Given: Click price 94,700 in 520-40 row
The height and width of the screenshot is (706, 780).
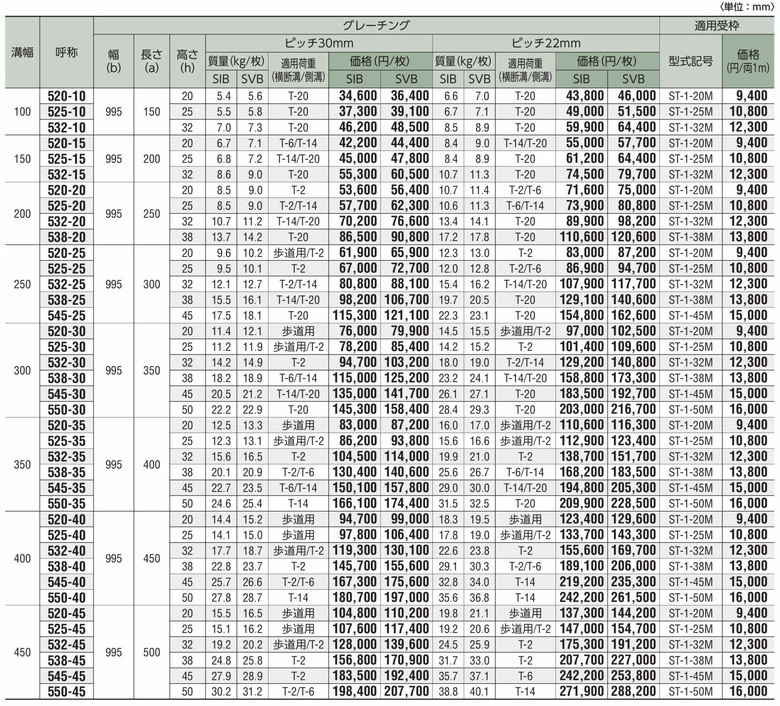Looking at the screenshot, I should (358, 519).
